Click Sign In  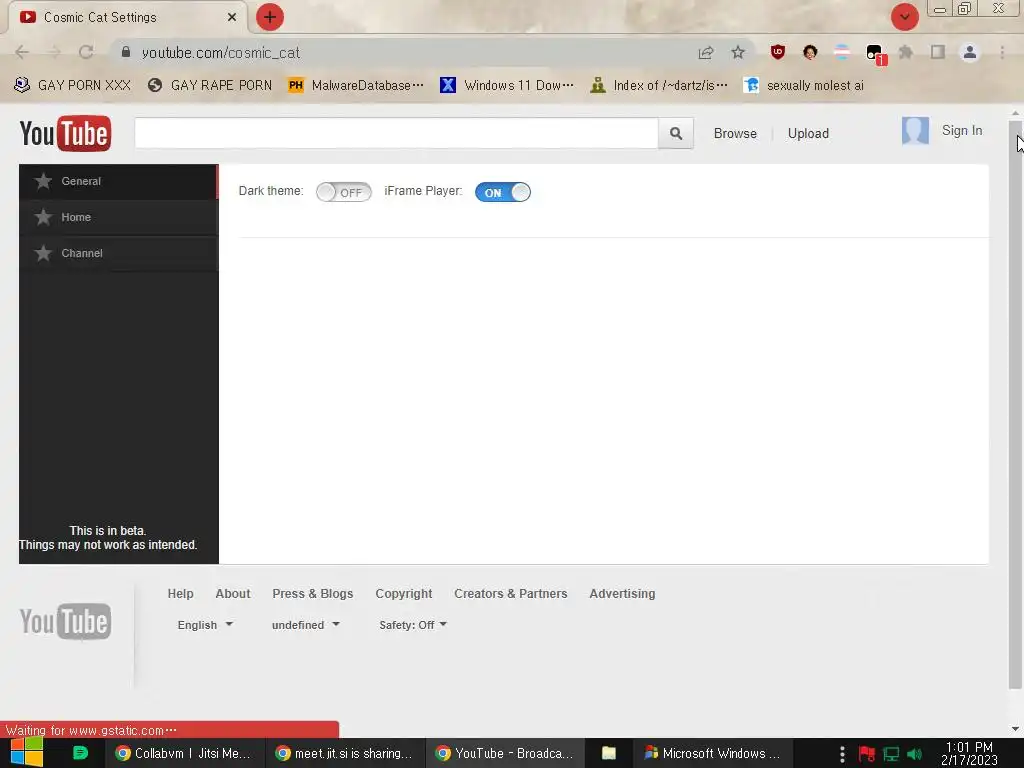point(961,131)
